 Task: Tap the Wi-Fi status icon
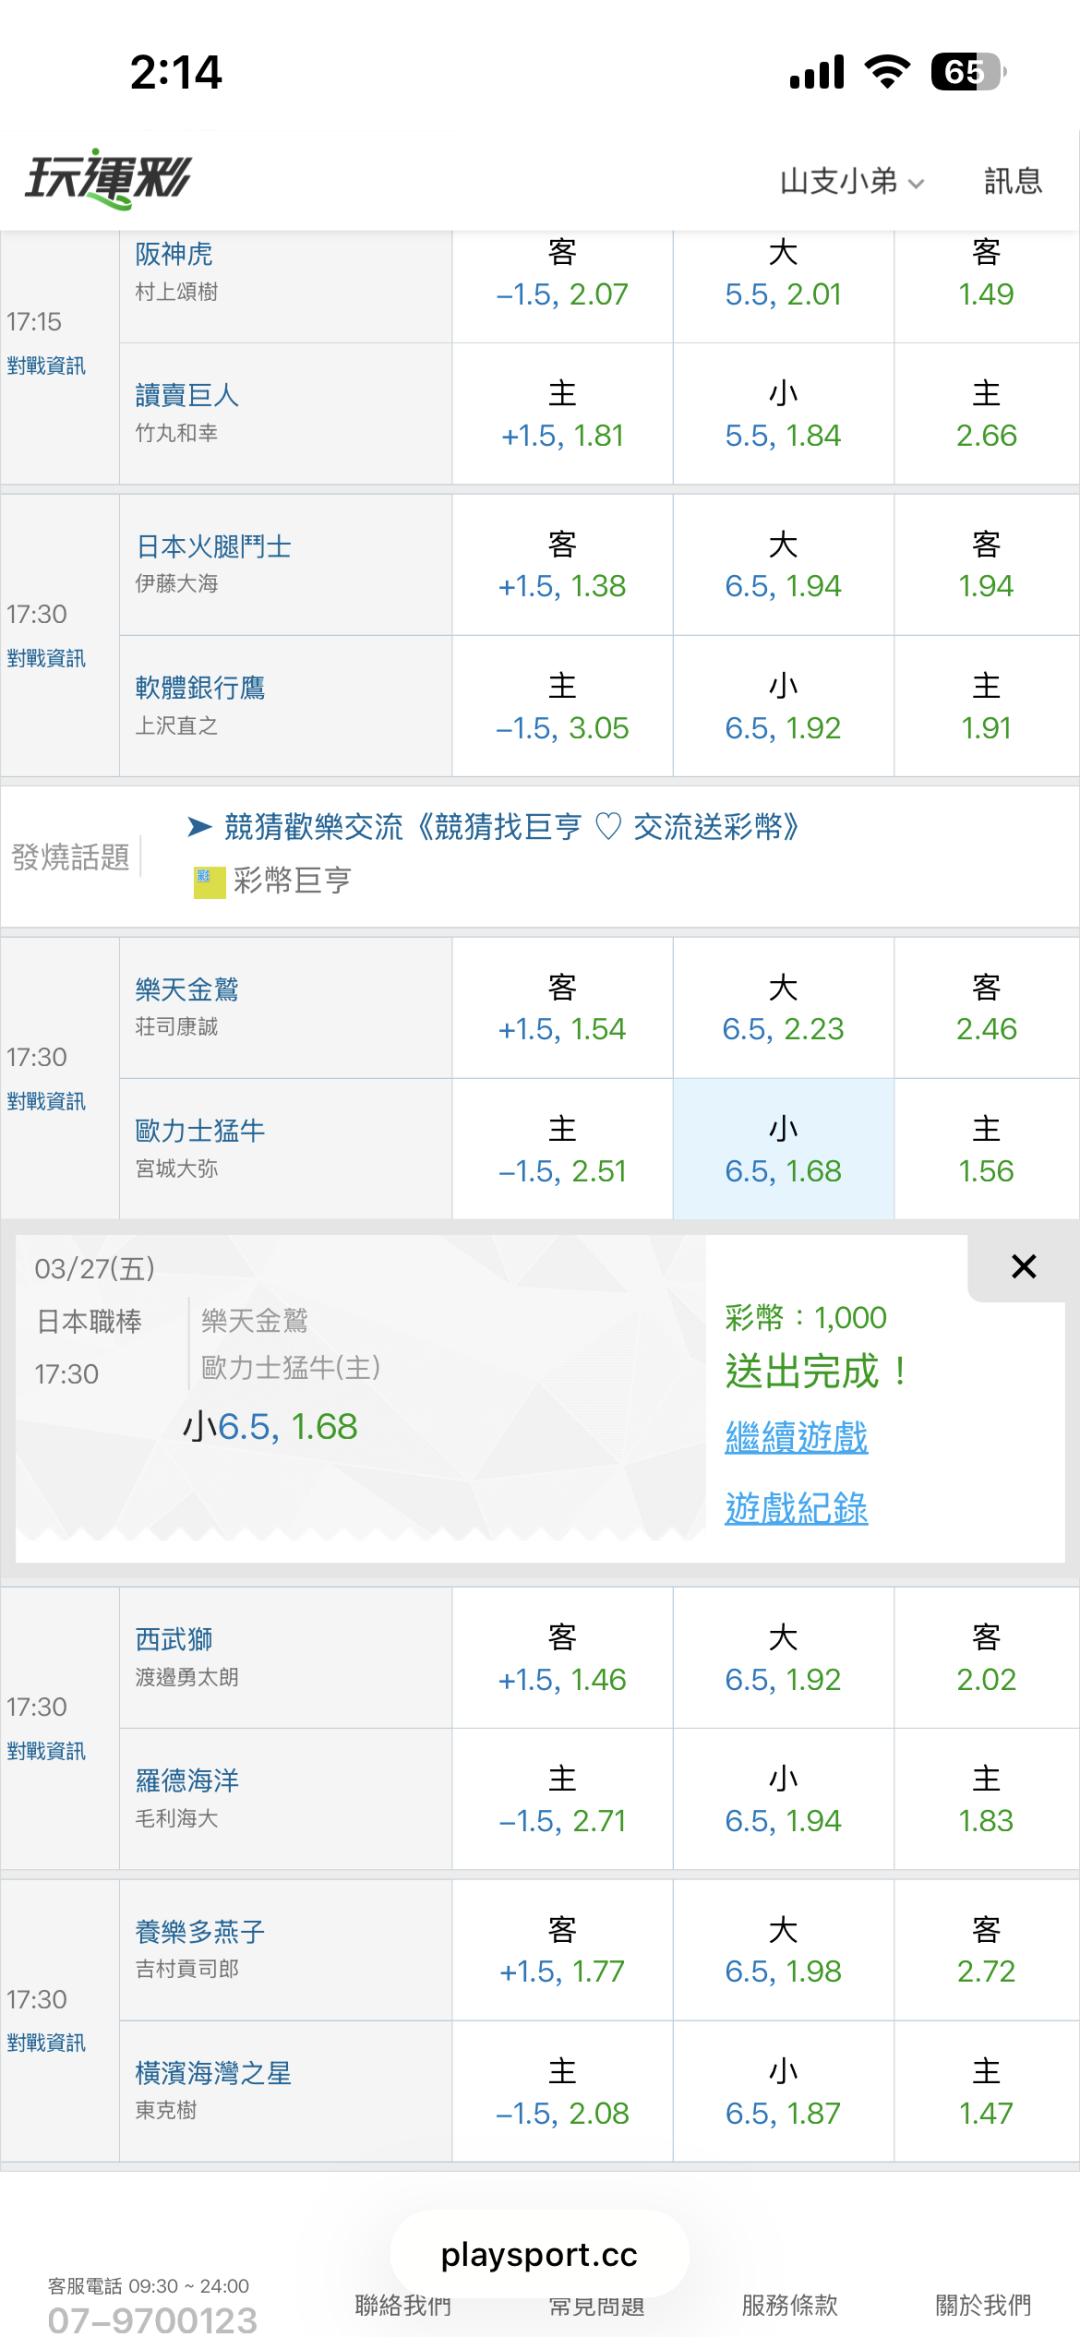click(x=887, y=72)
